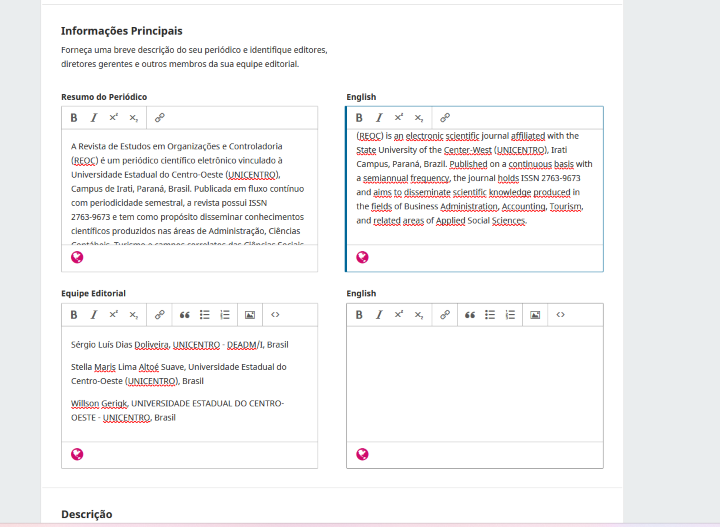This screenshot has width=720, height=527.
Task: Apply subscript in English editorial team editor
Action: pyautogui.click(x=419, y=315)
